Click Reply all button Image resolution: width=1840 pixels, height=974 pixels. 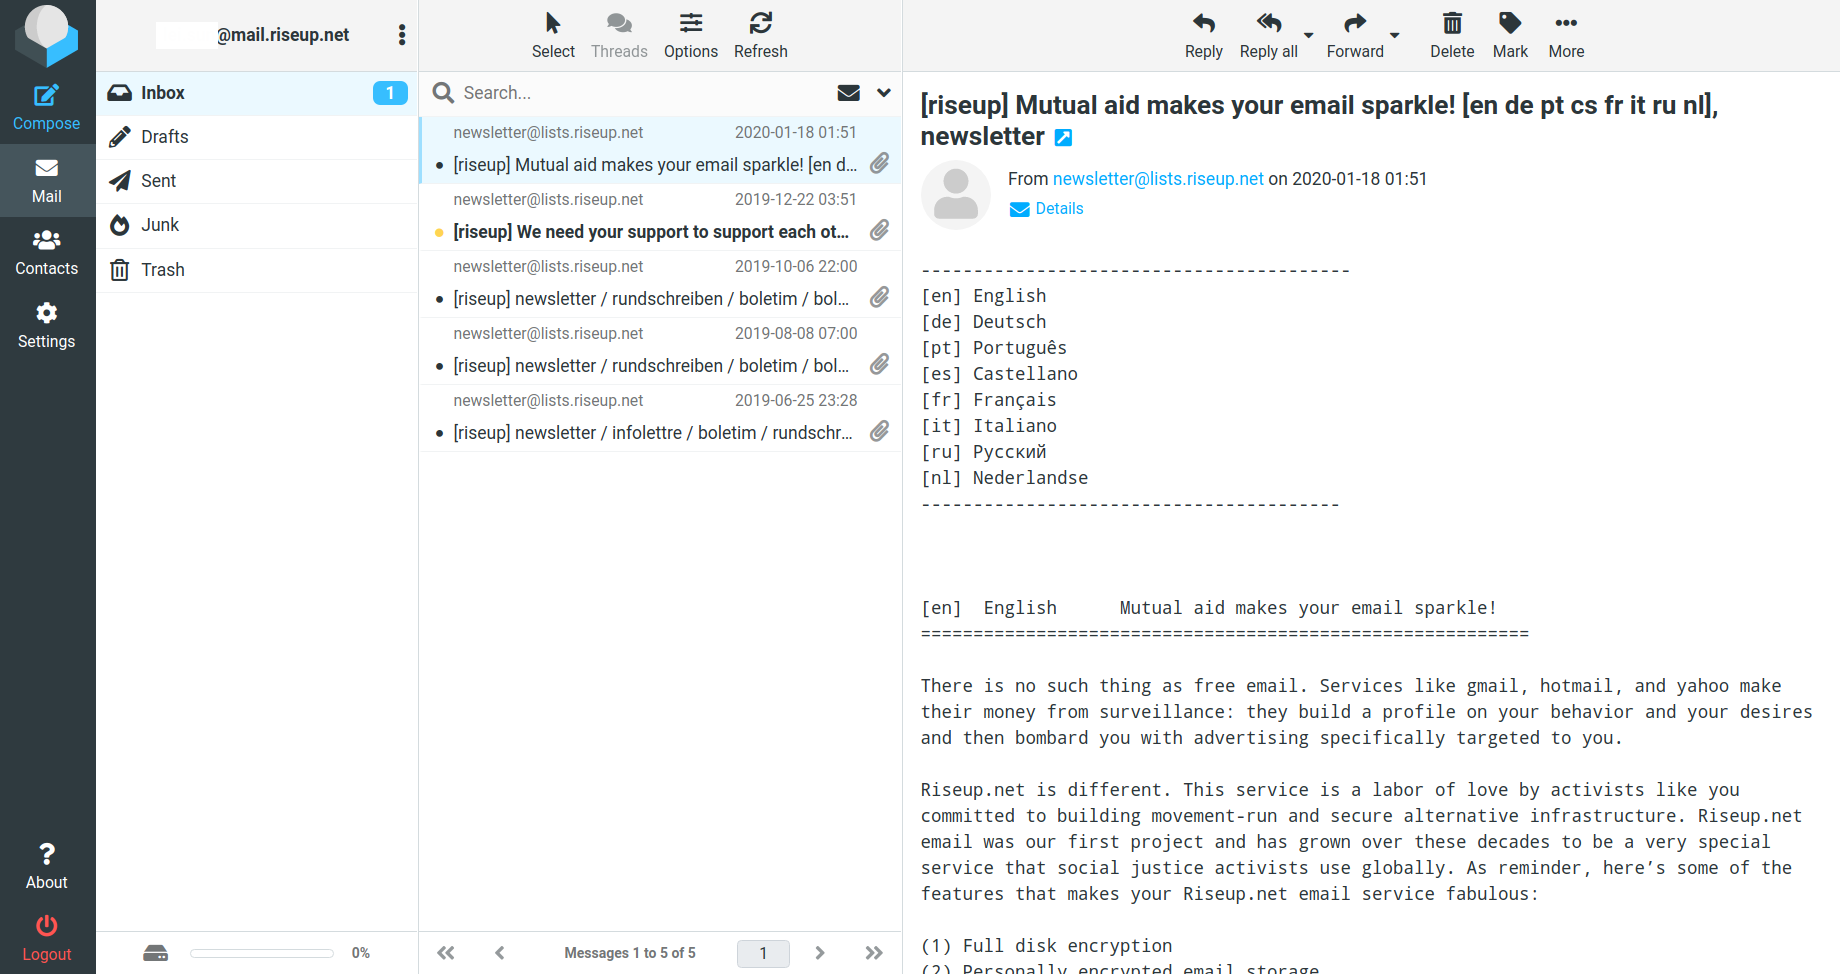(x=1269, y=35)
